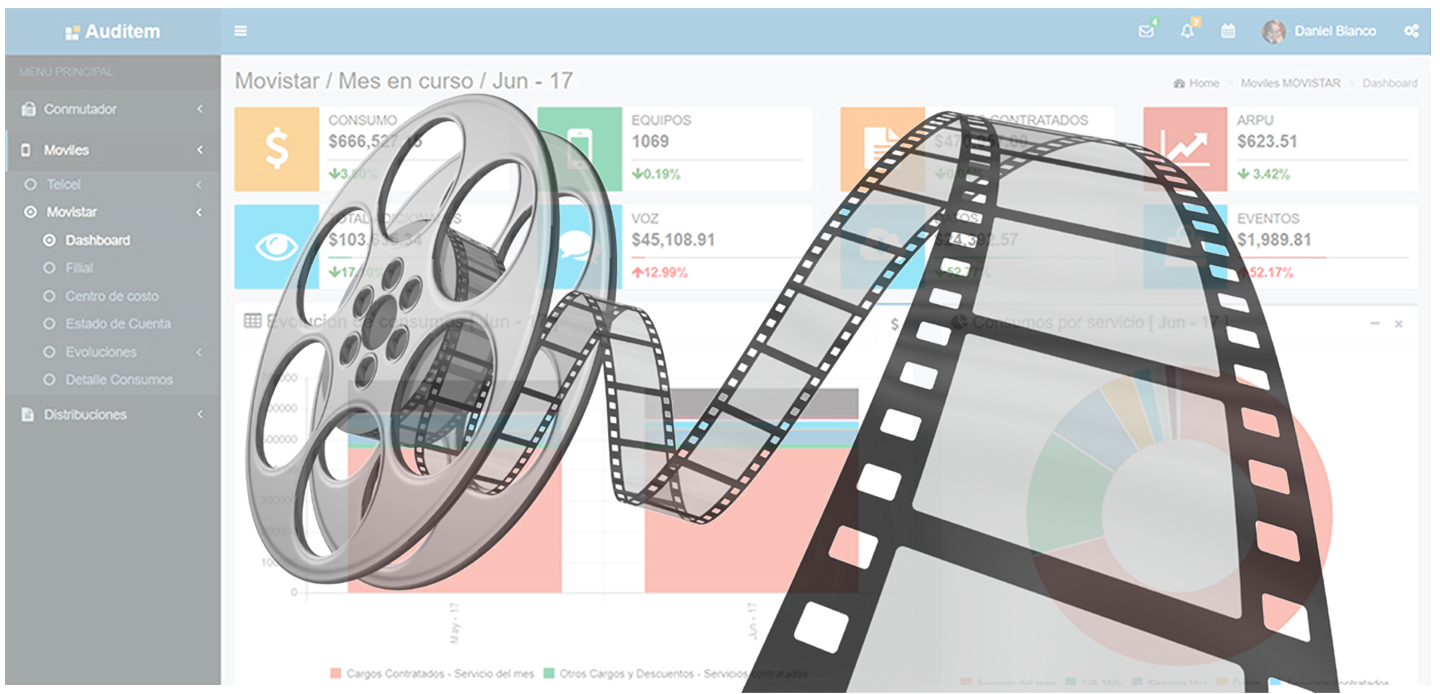Open the Telcel submenu item
Image resolution: width=1440 pixels, height=694 pixels.
[63, 185]
